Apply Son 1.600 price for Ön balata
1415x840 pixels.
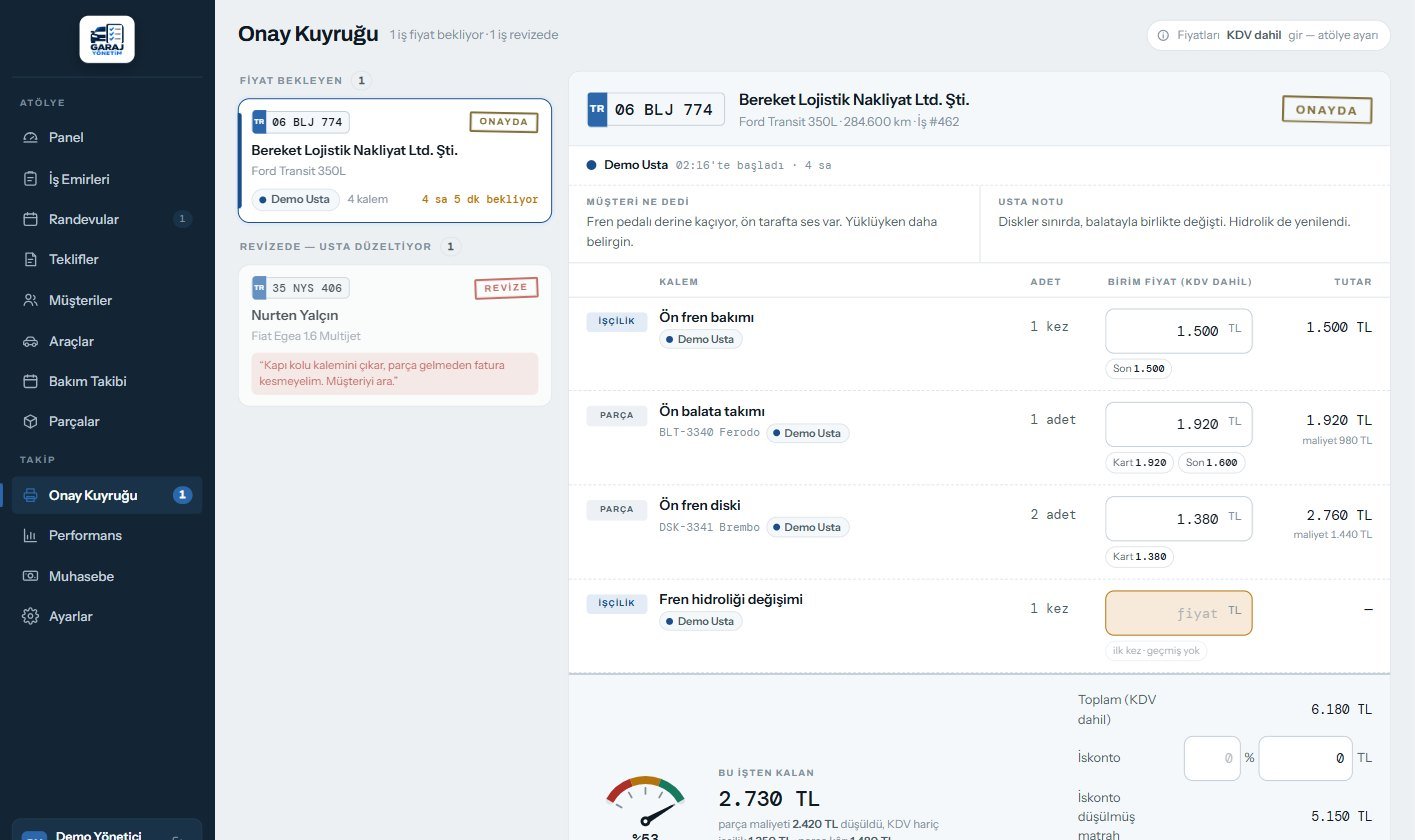coord(1211,463)
